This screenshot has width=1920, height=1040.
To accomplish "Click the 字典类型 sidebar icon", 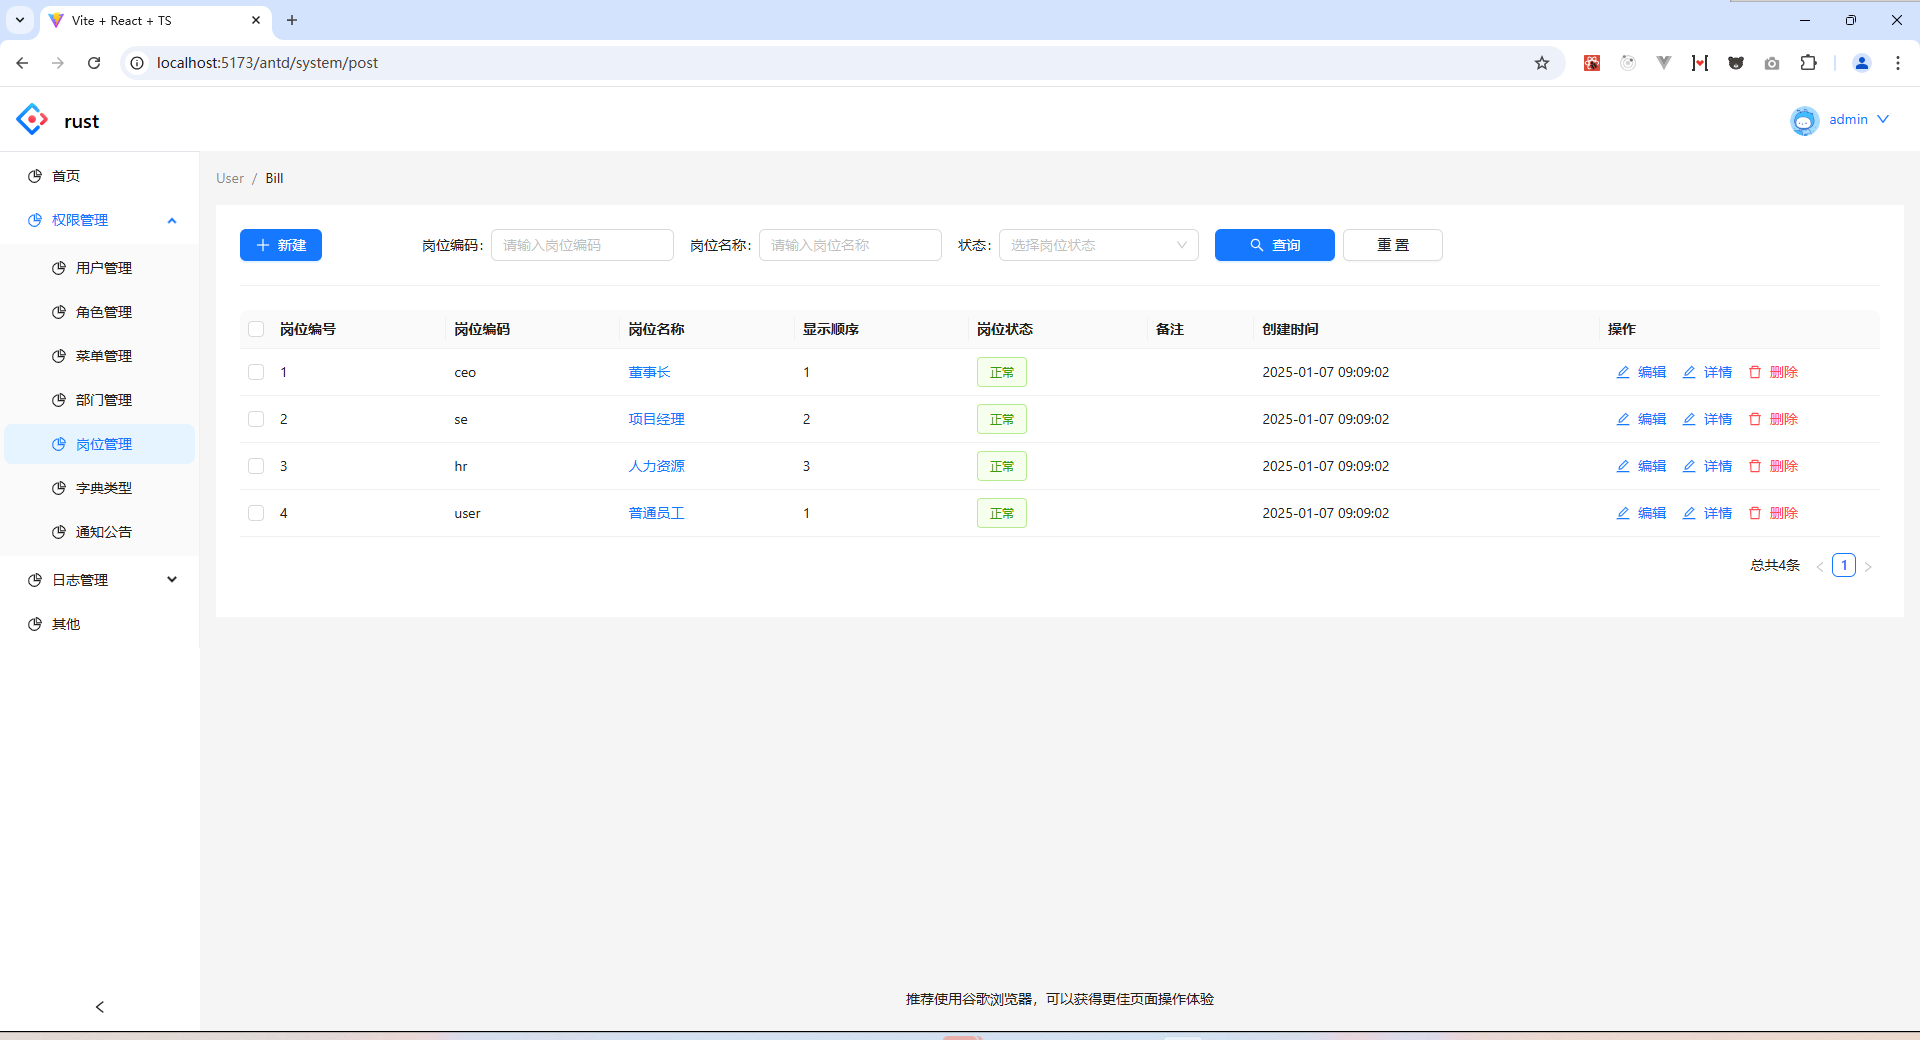I will 59,488.
